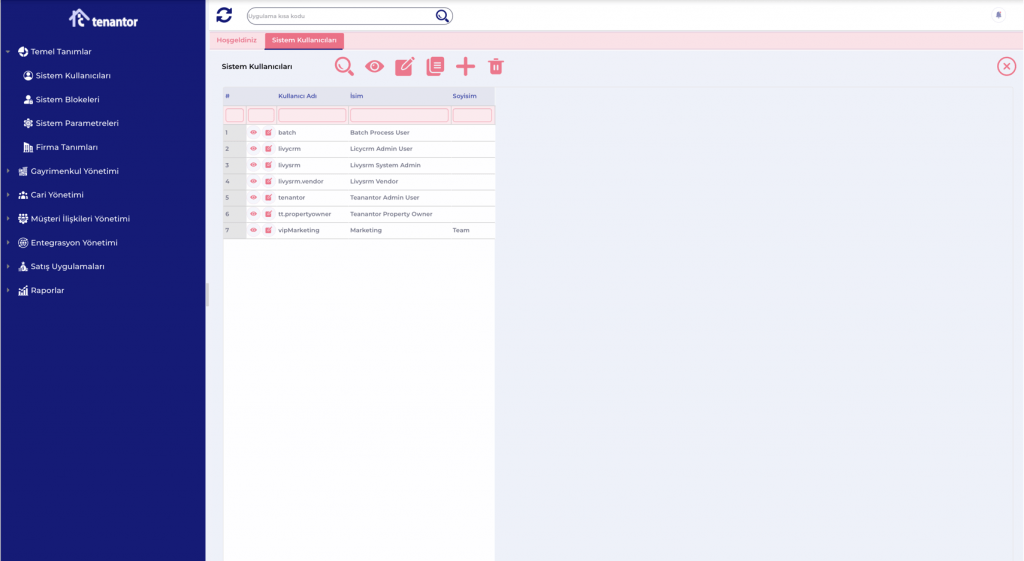Viewport: 1024px width, 561px height.
Task: Expand the Raporlar section
Action: pos(47,291)
